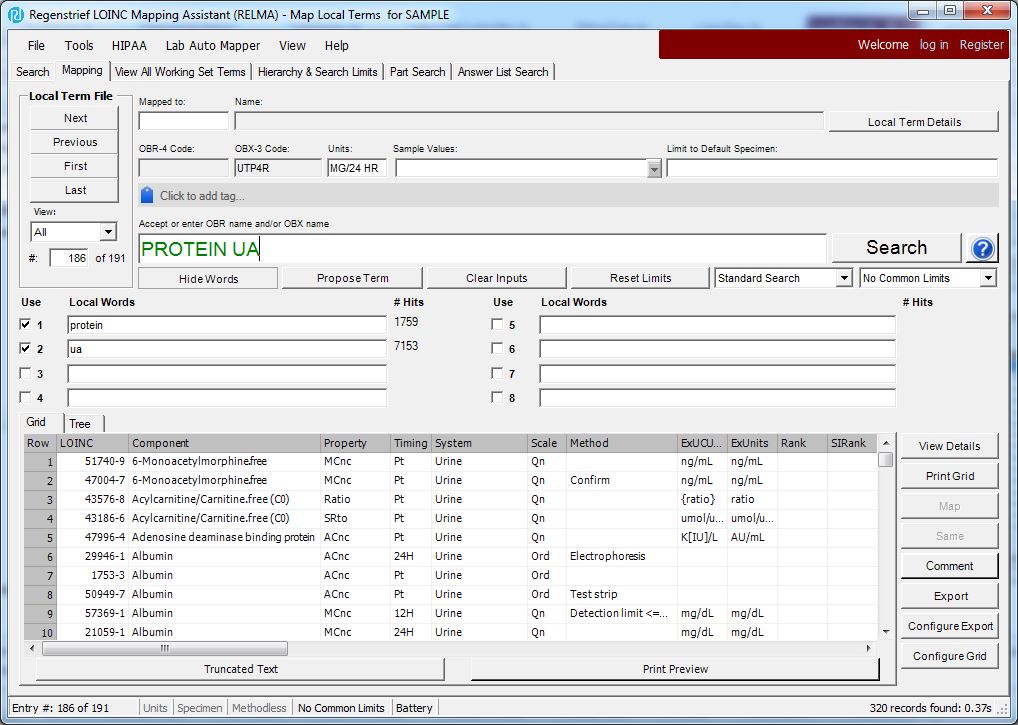
Task: Click the log in link
Action: click(x=934, y=45)
